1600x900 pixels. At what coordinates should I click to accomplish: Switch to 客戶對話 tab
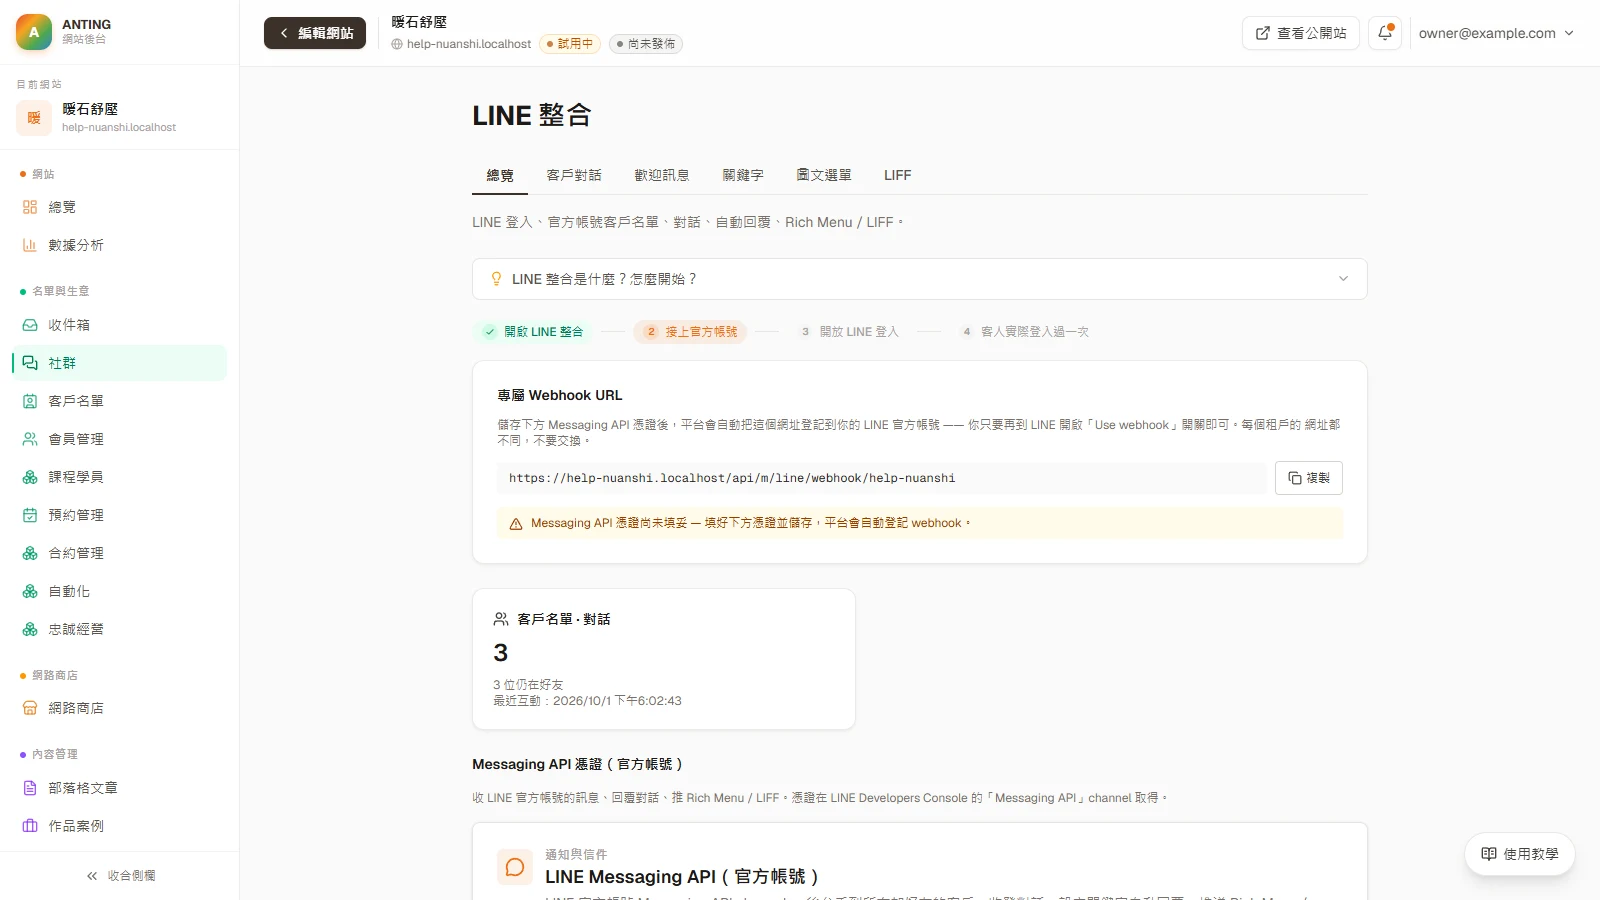574,175
